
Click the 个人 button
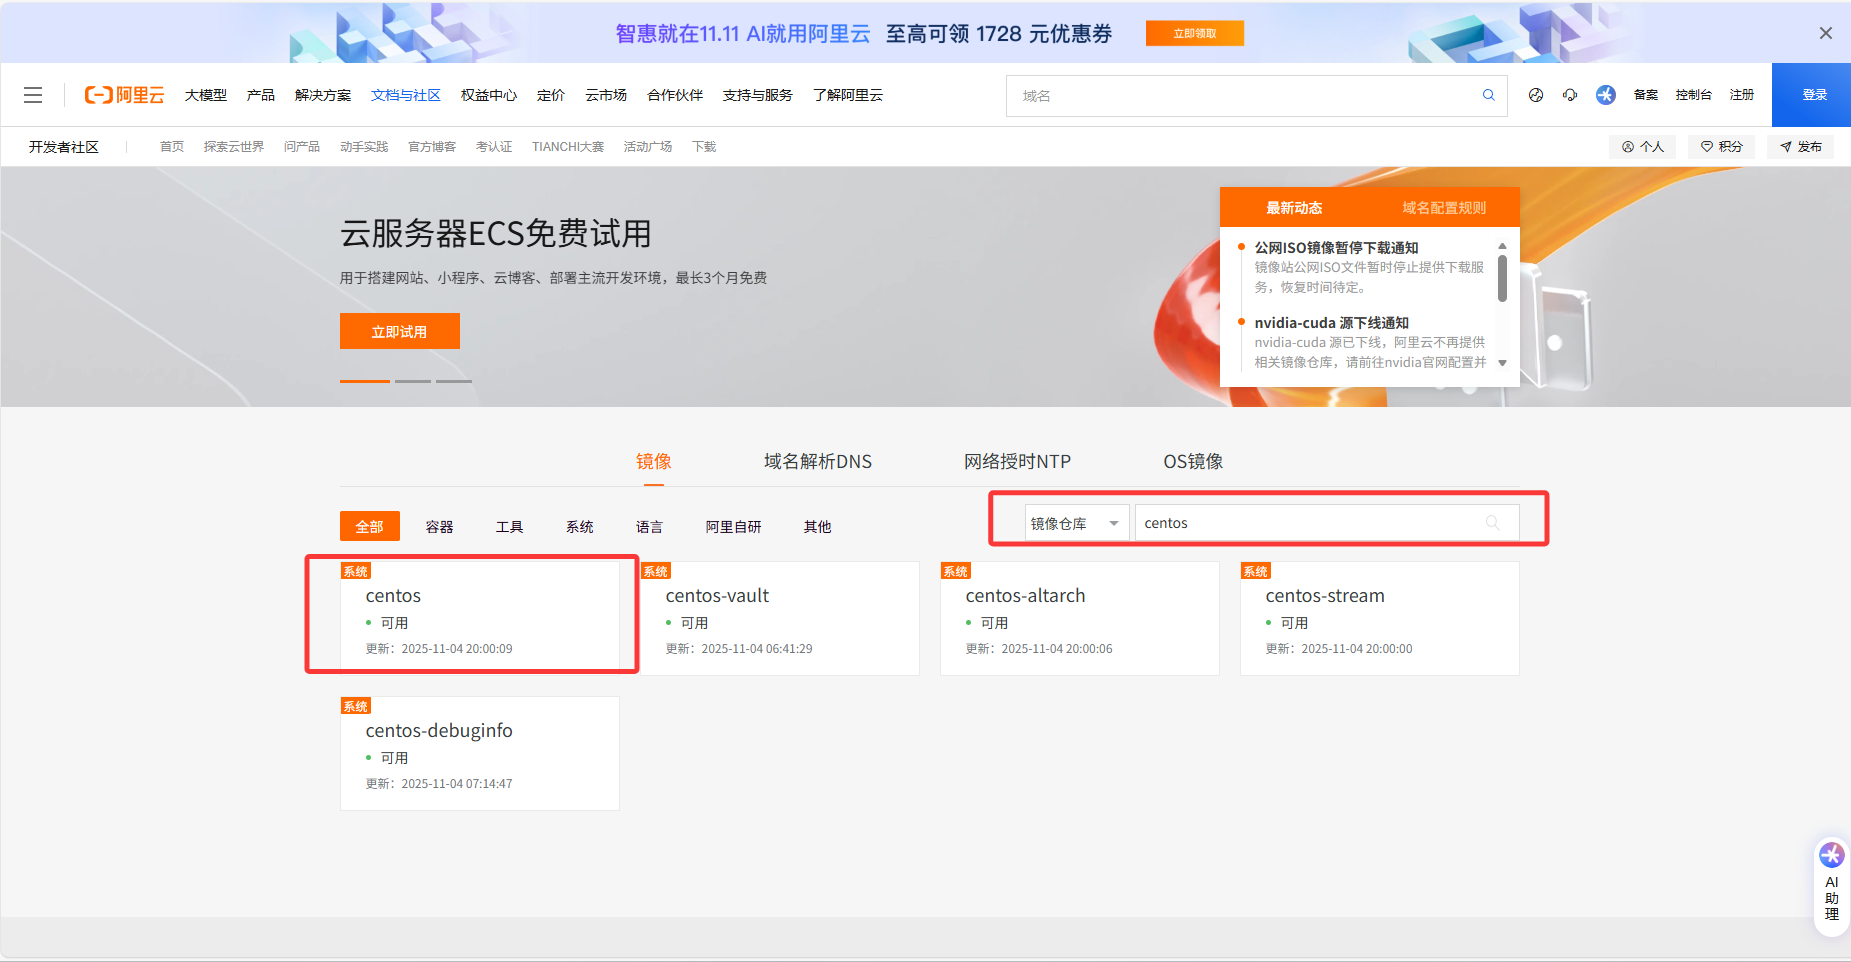1643,147
